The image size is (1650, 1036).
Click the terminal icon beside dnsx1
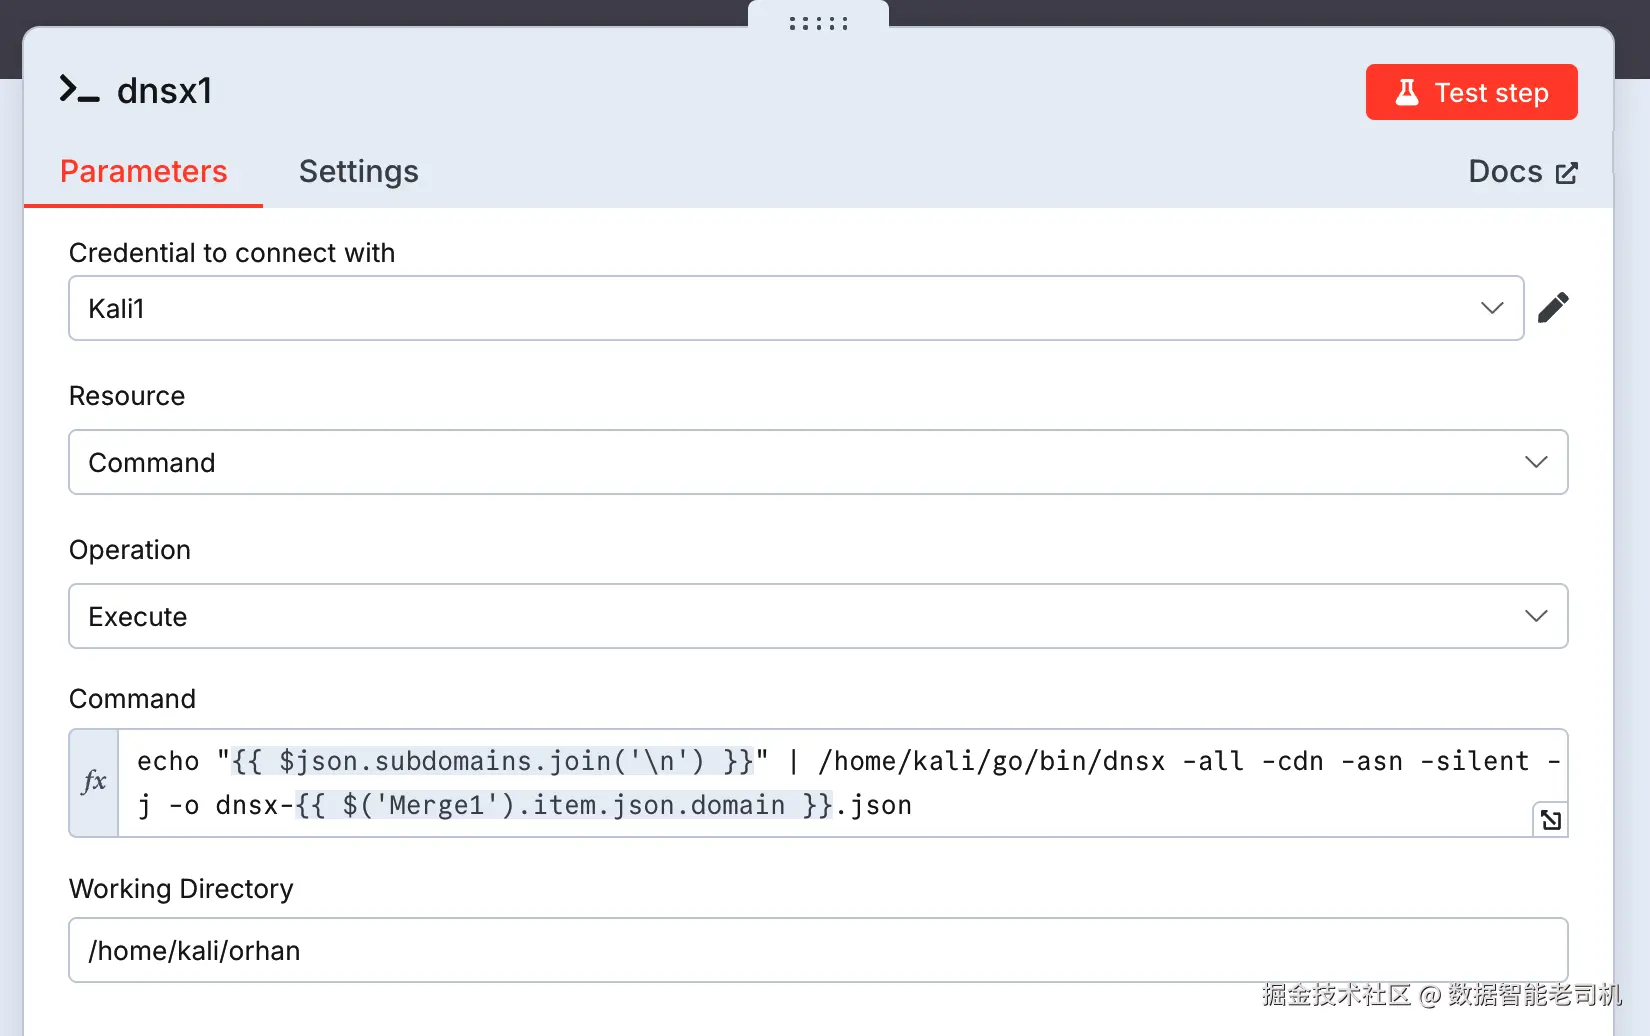[79, 90]
